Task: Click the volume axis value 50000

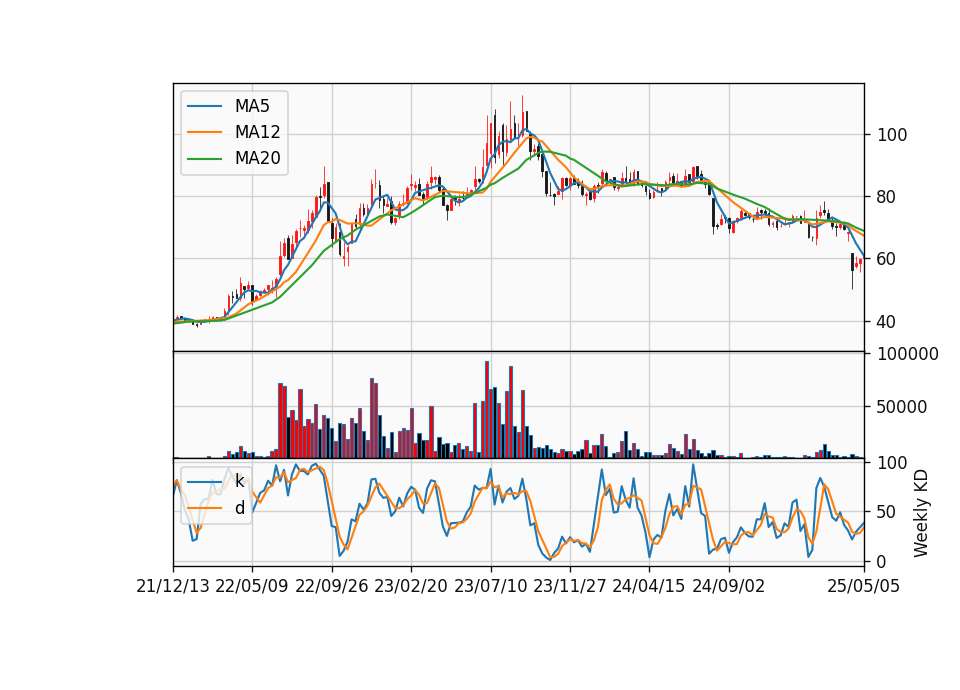Action: click(x=902, y=407)
